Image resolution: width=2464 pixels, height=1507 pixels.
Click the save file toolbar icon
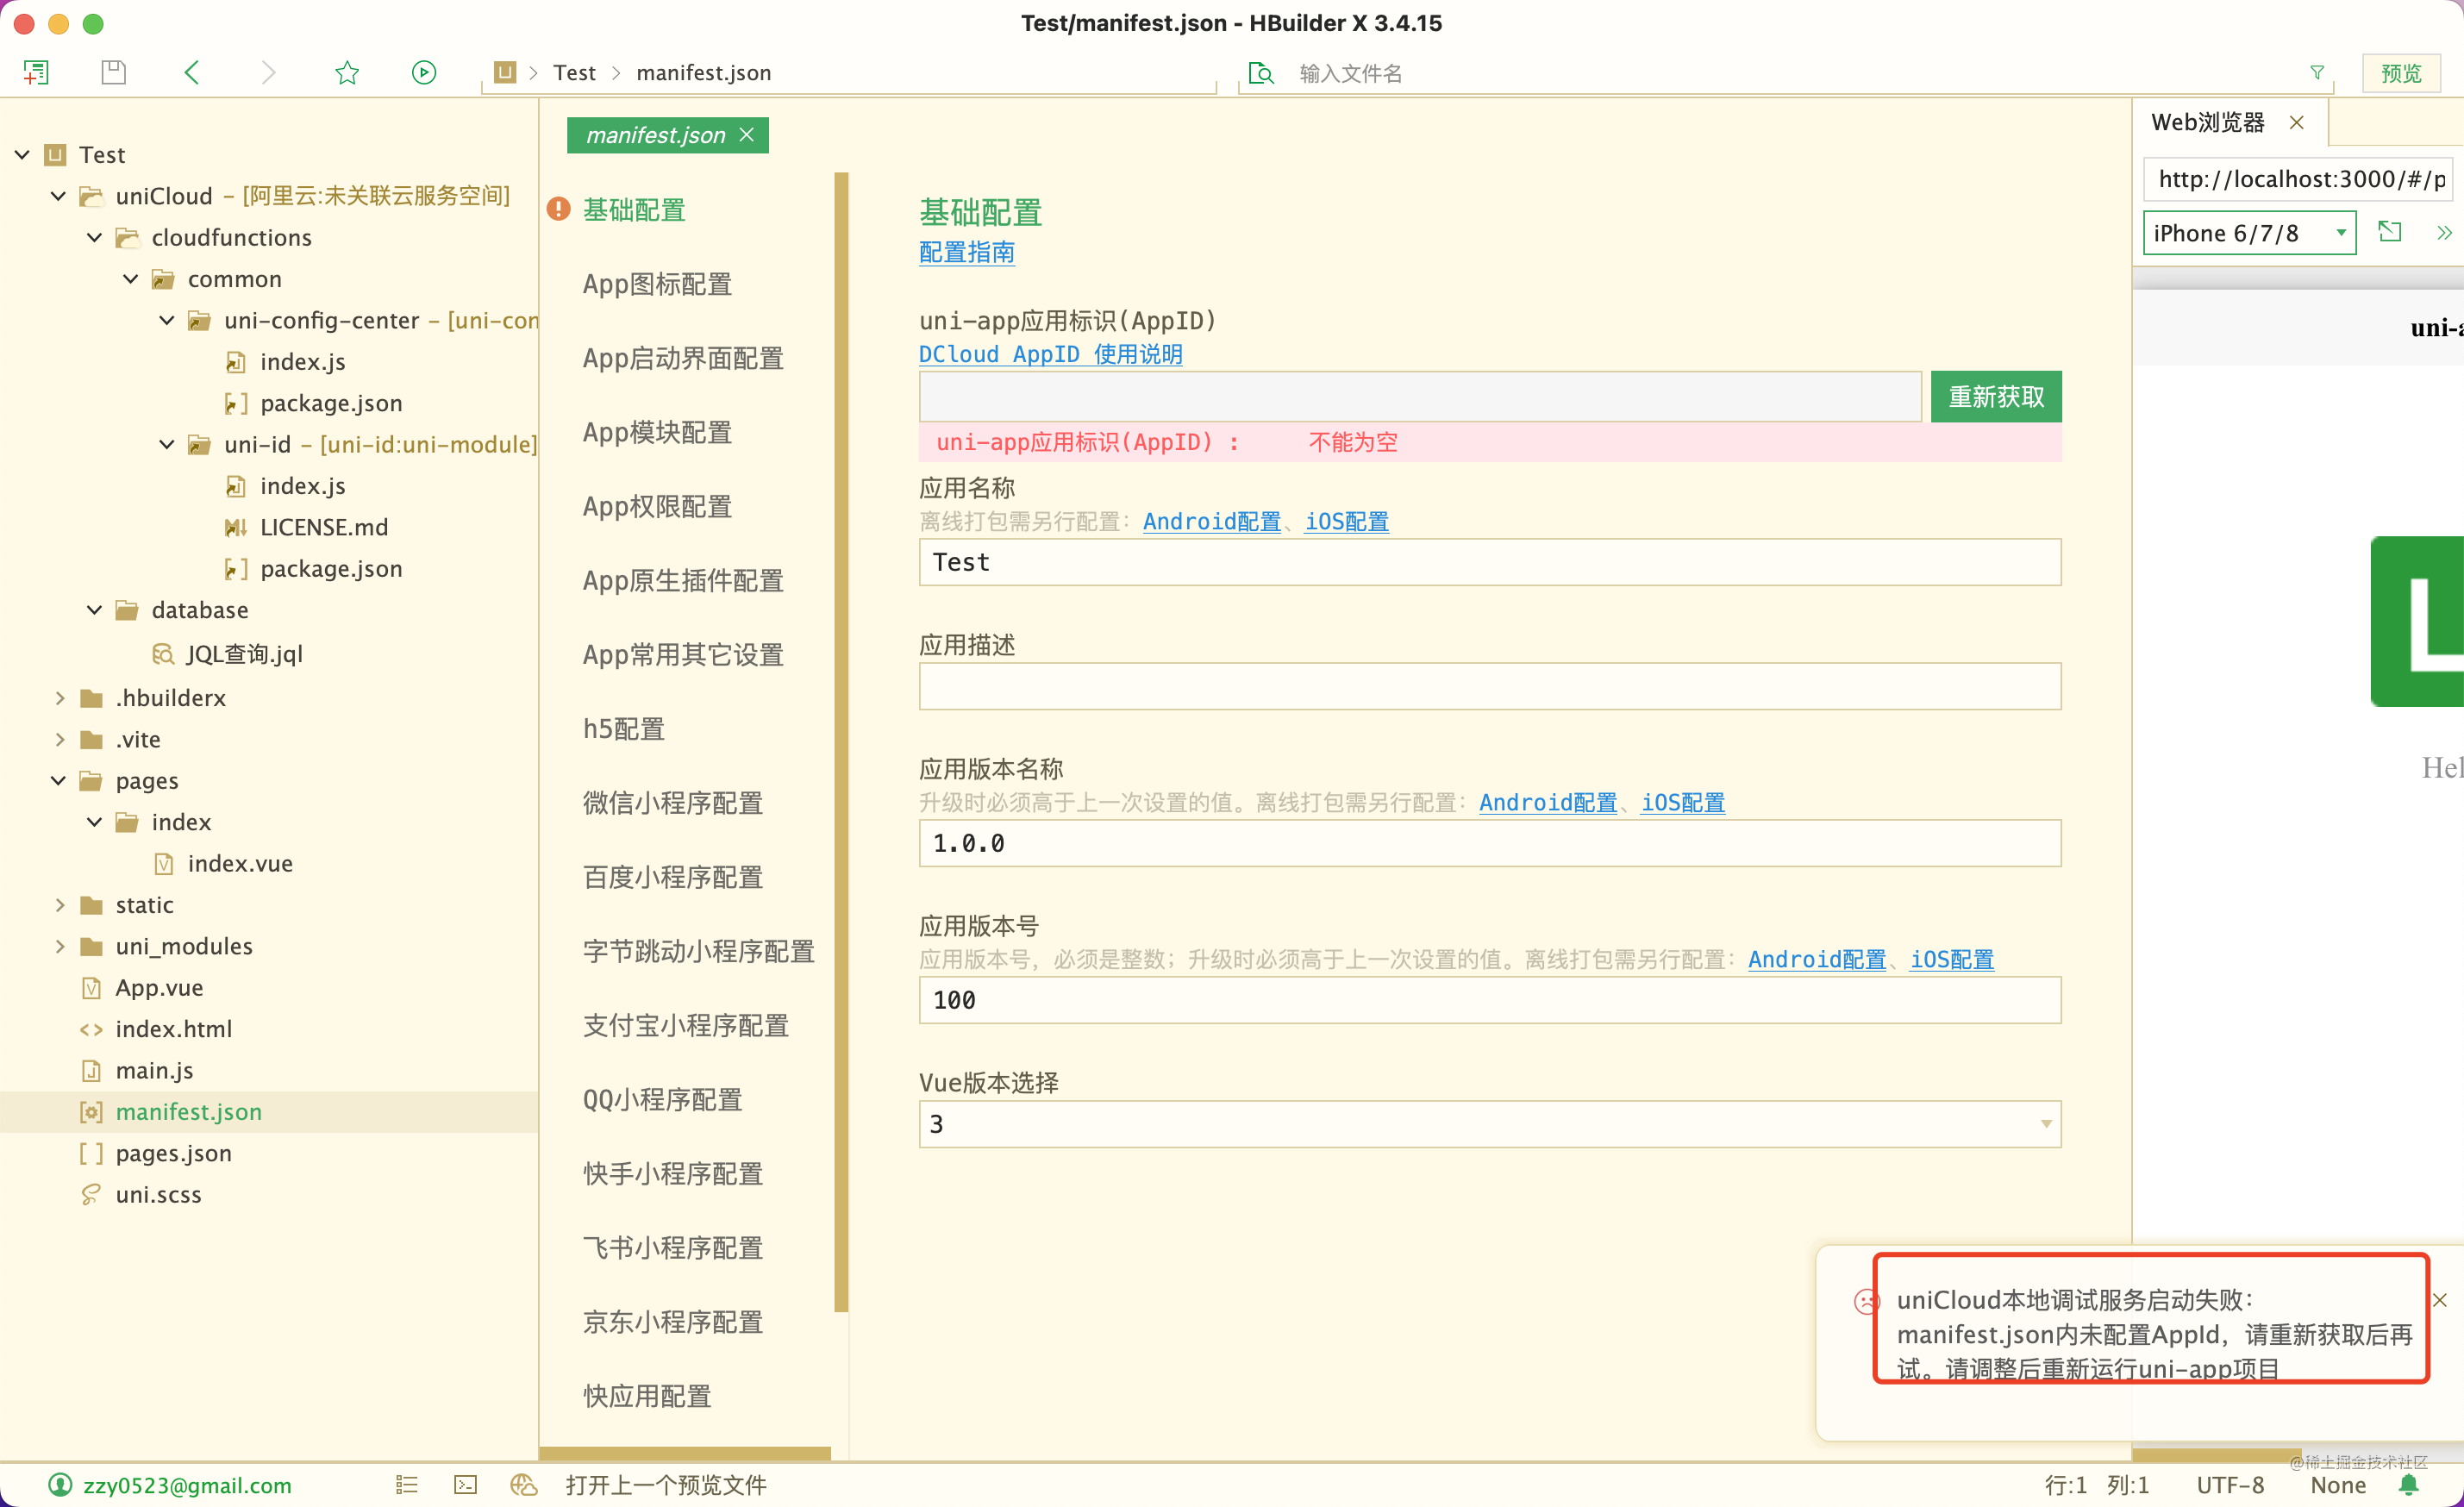click(x=113, y=72)
